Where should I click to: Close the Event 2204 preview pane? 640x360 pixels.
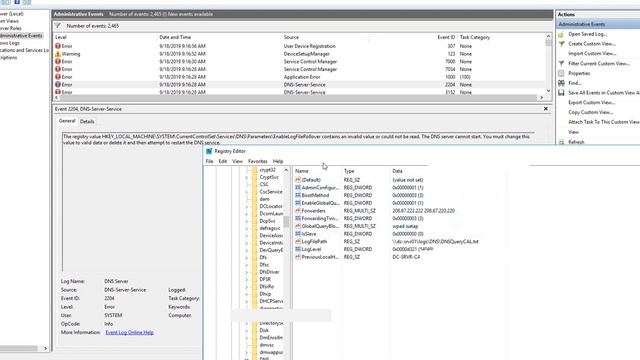tap(546, 109)
